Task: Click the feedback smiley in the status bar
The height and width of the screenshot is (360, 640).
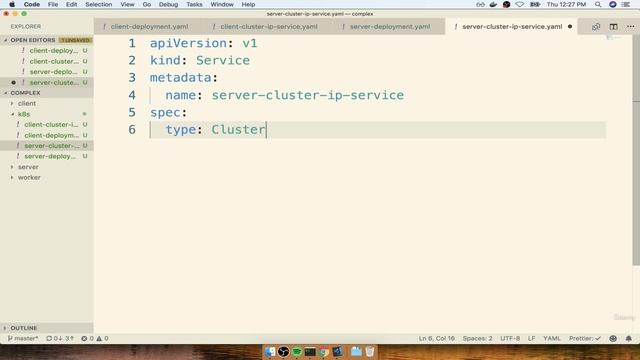Action: pyautogui.click(x=613, y=338)
